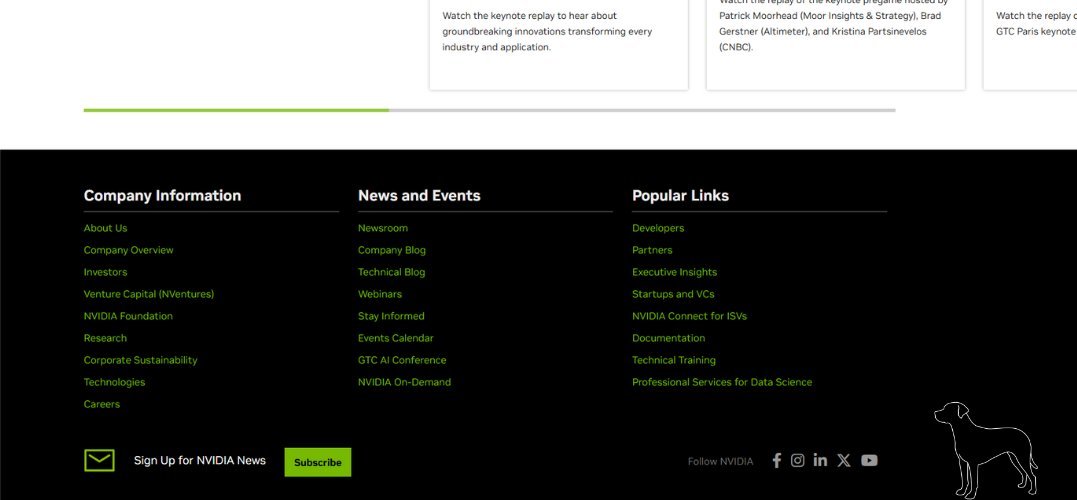Screen dimensions: 1077x500
Task: Open Company Blog link
Action: pyautogui.click(x=392, y=250)
